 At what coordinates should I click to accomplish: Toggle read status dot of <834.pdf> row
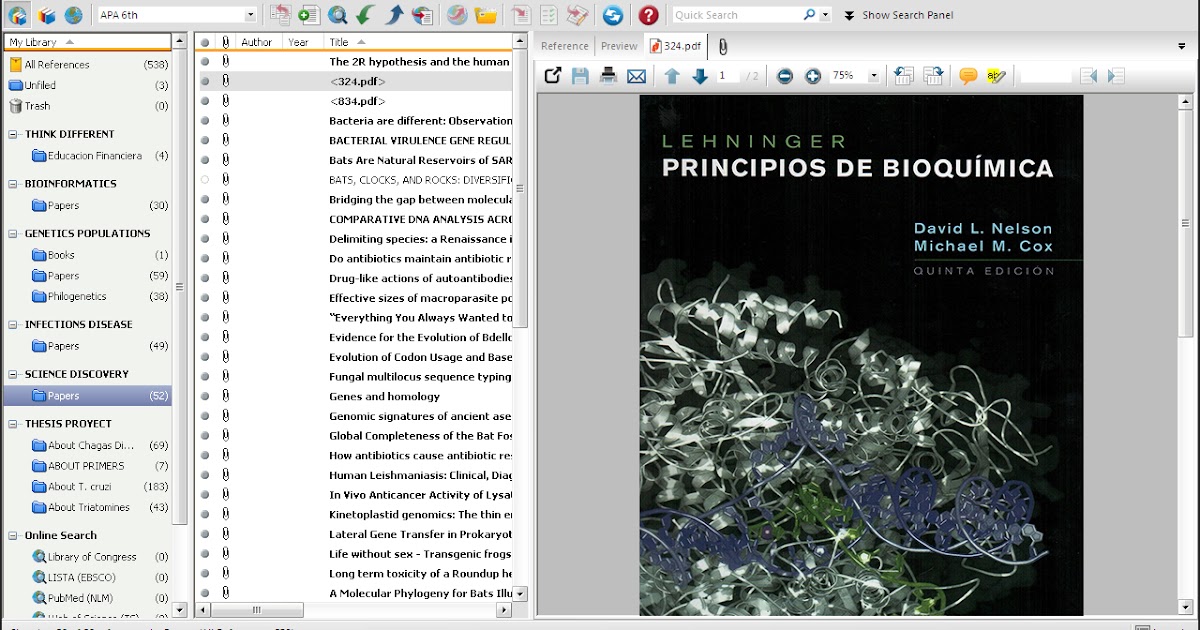205,101
